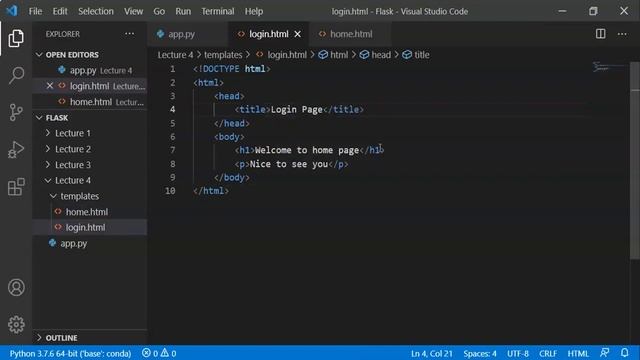Close login.html in Open Editors list
The width and height of the screenshot is (640, 360).
click(x=50, y=86)
